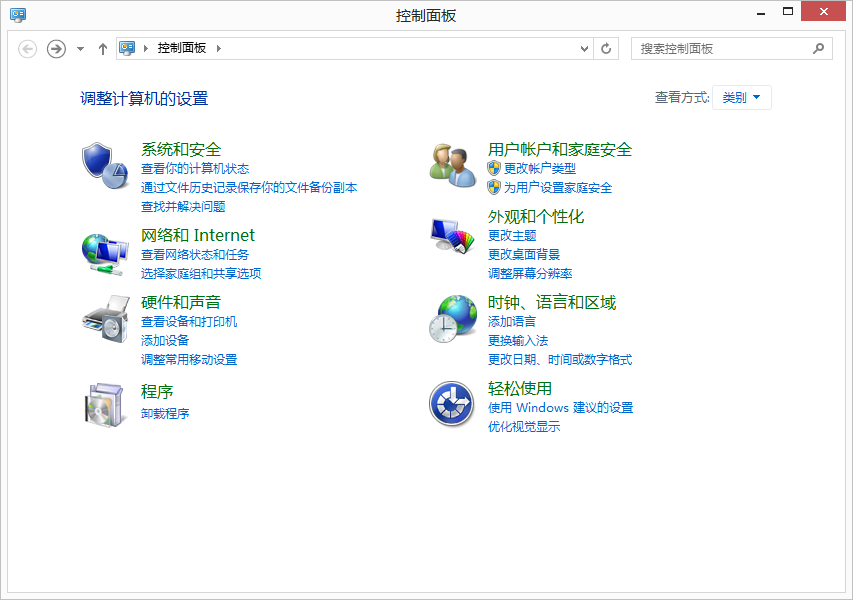Open the 系统和安全 shield icon
The width and height of the screenshot is (853, 600).
pyautogui.click(x=105, y=165)
